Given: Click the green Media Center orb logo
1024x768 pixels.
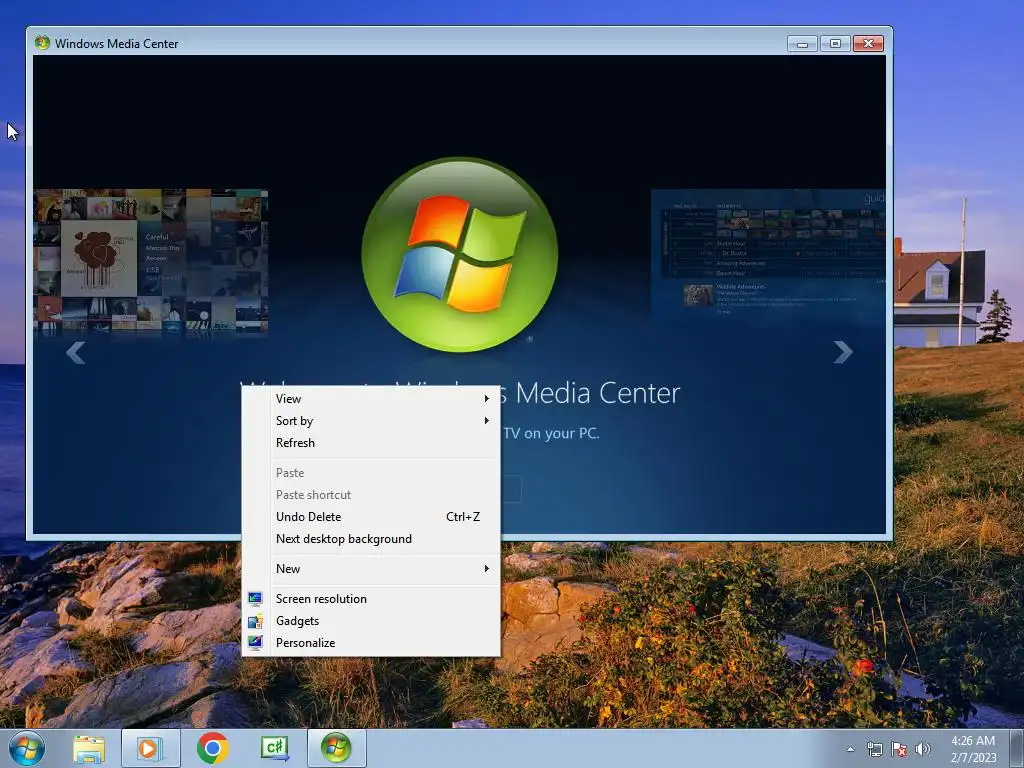Looking at the screenshot, I should tap(460, 255).
